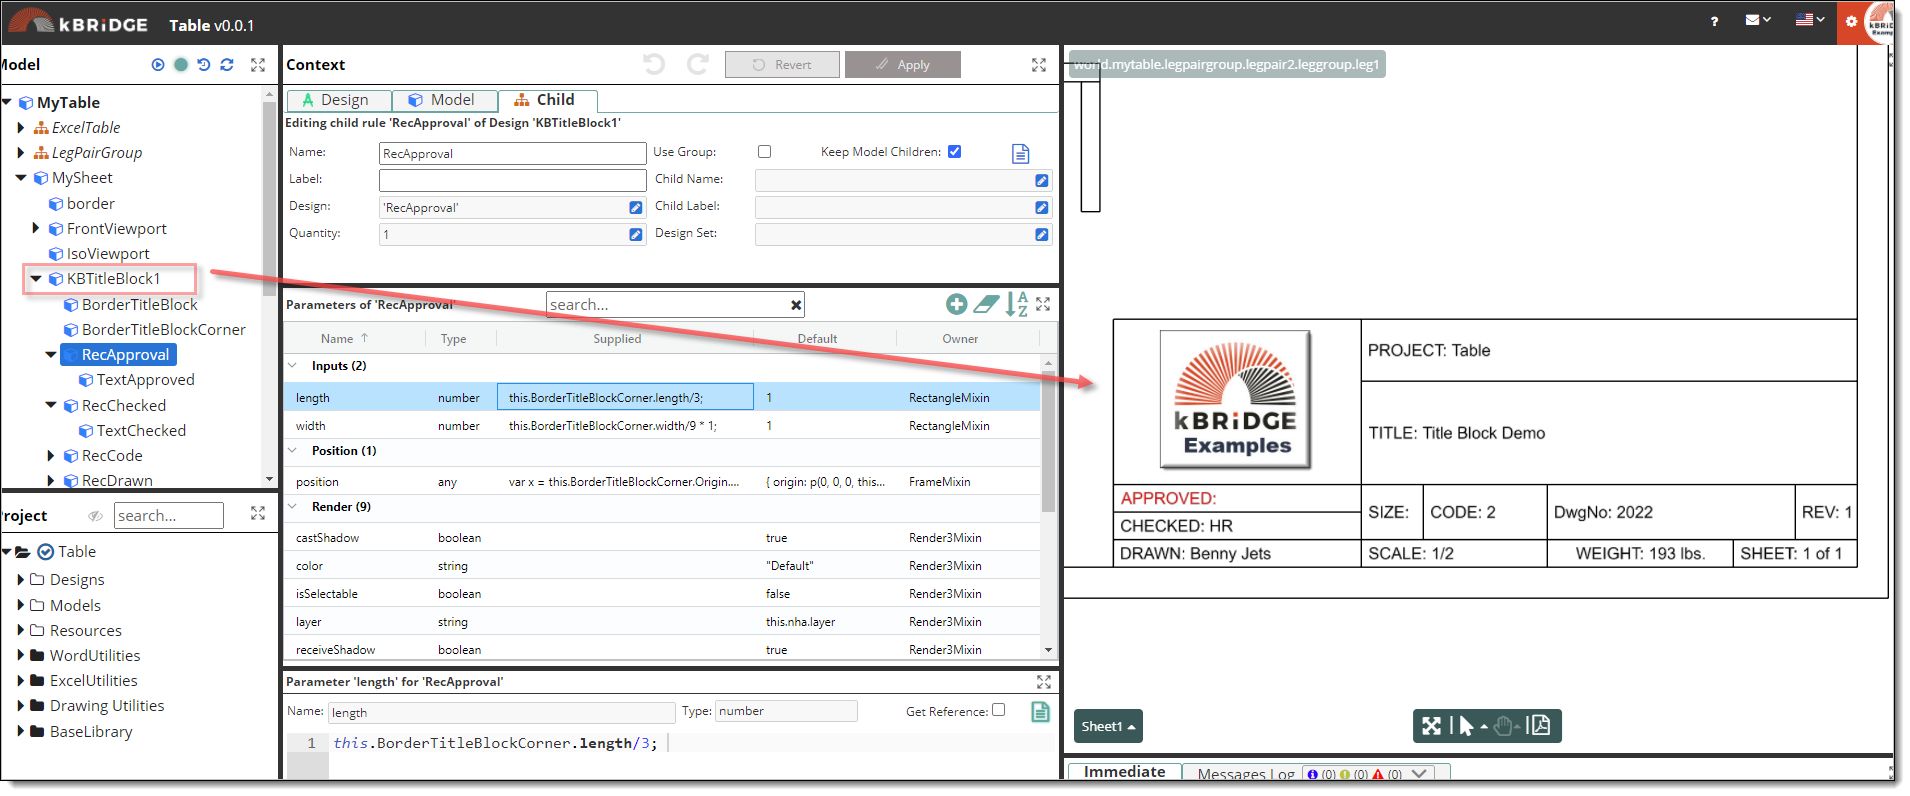This screenshot has height=796, width=1910.
Task: Redo the change in Context panel
Action: click(x=698, y=65)
